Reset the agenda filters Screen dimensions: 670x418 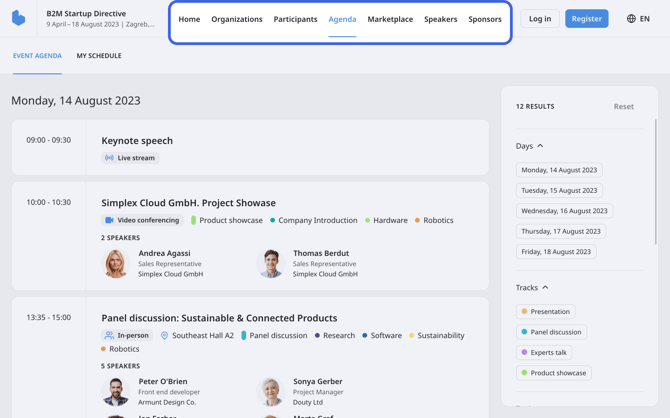[623, 106]
